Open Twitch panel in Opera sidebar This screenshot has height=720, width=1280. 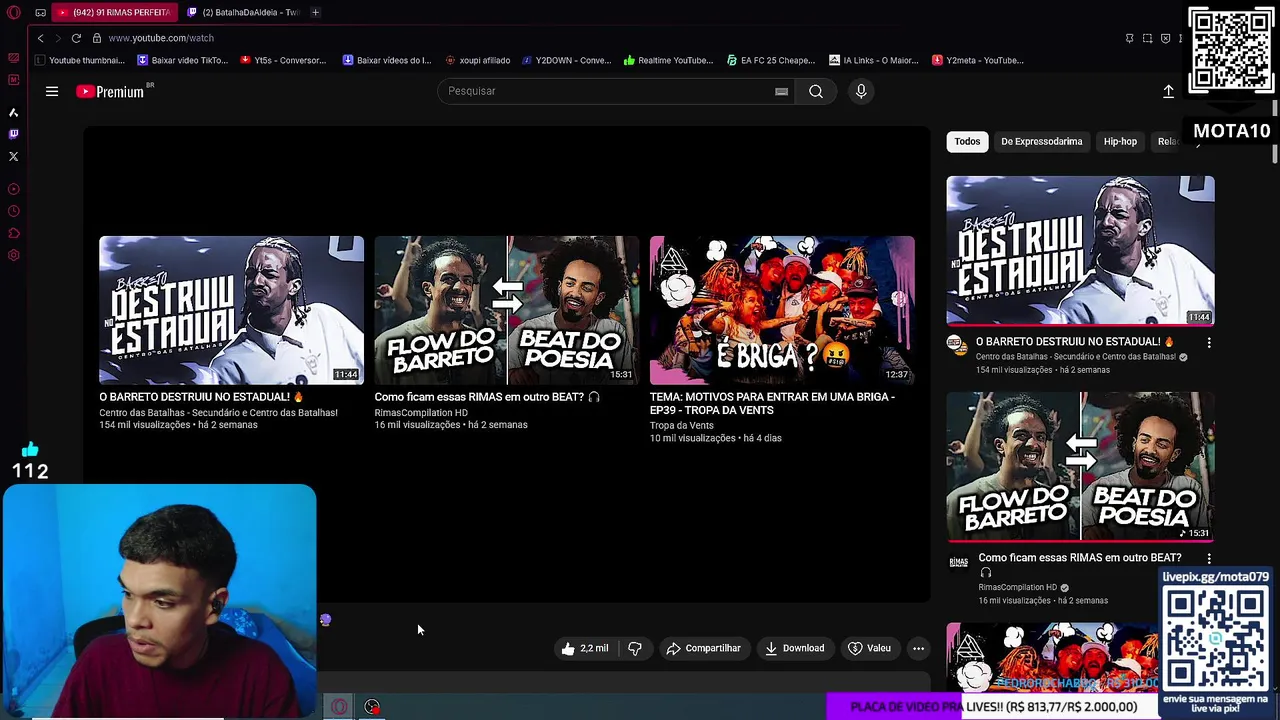click(13, 134)
